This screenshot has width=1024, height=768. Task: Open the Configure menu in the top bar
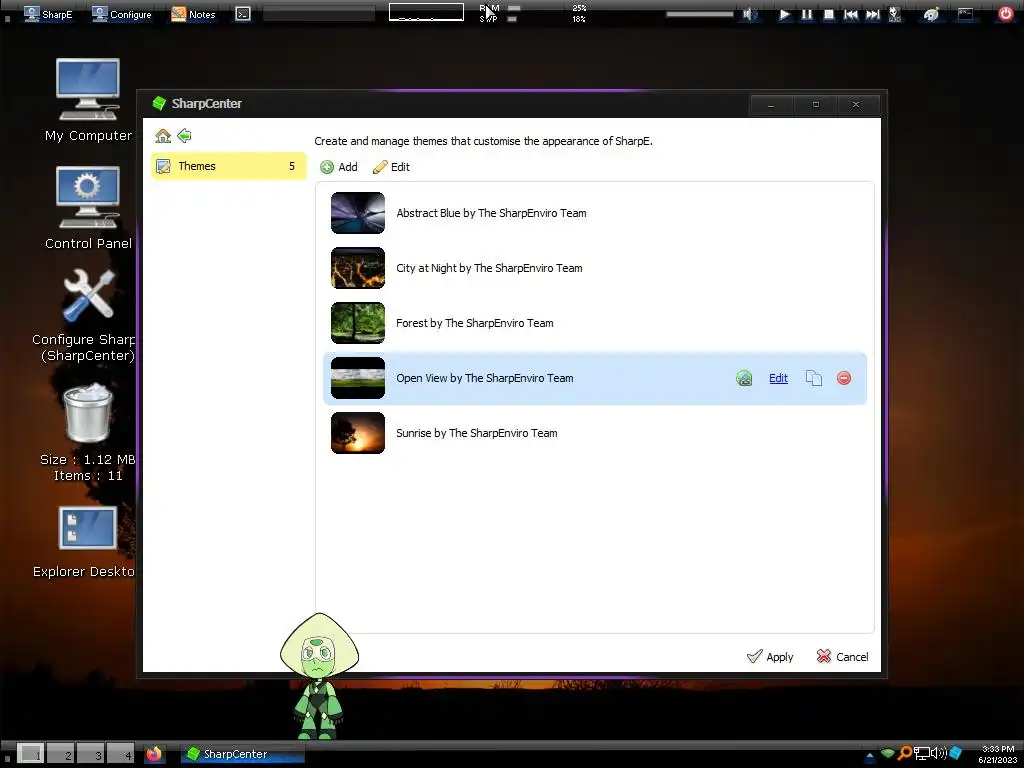click(x=122, y=14)
